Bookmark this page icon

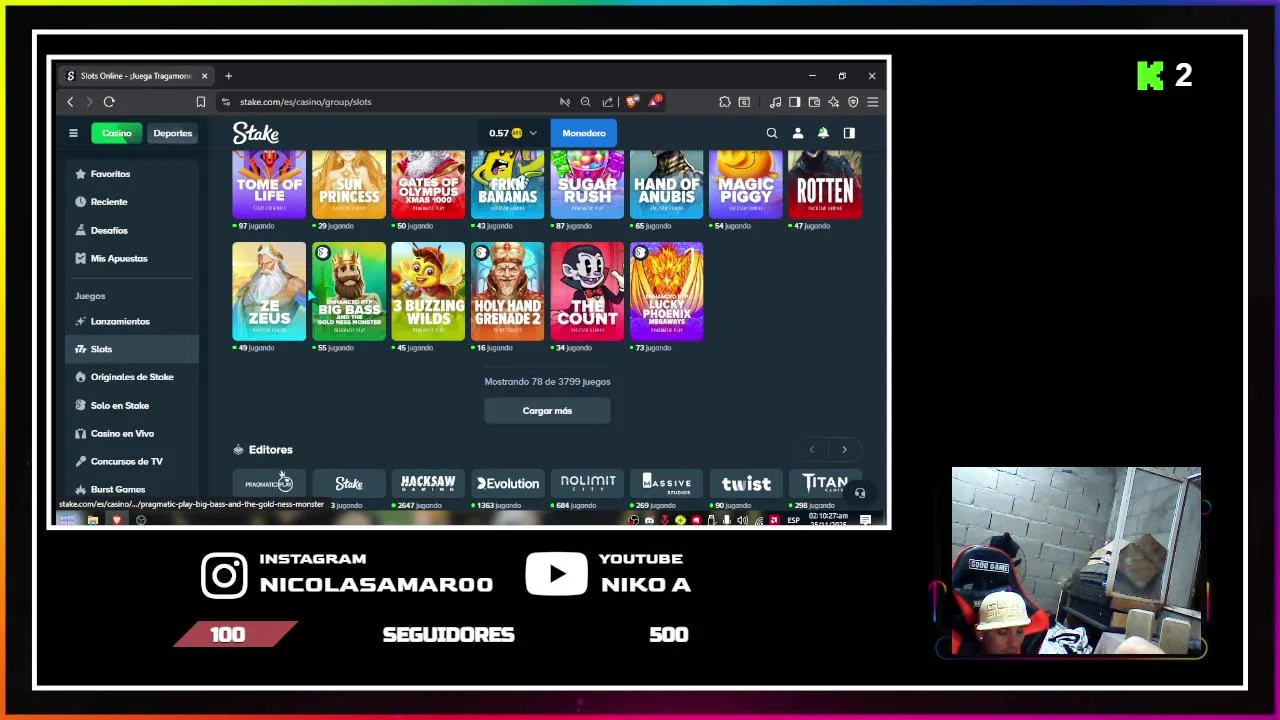[x=201, y=102]
